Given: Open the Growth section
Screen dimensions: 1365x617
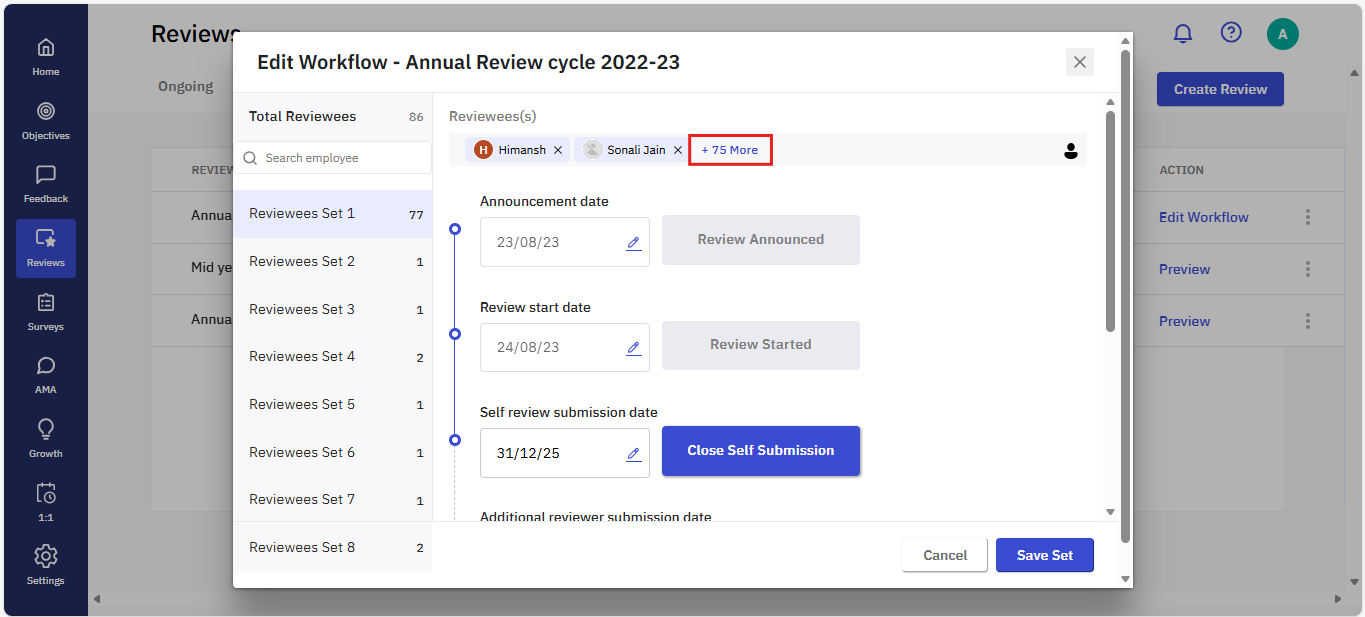Looking at the screenshot, I should click(x=45, y=438).
